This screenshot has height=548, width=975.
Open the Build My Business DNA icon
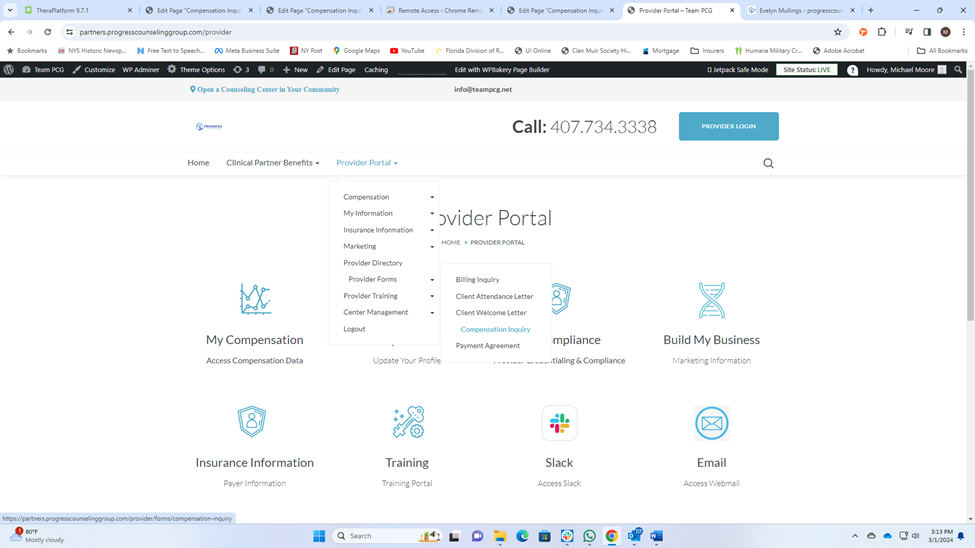click(x=711, y=299)
